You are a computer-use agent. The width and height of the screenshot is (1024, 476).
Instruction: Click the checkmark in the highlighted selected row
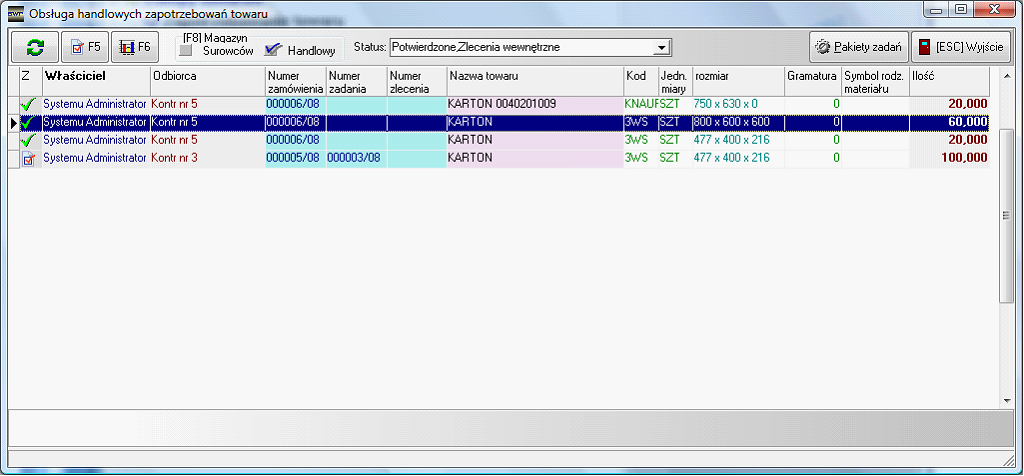click(x=28, y=122)
